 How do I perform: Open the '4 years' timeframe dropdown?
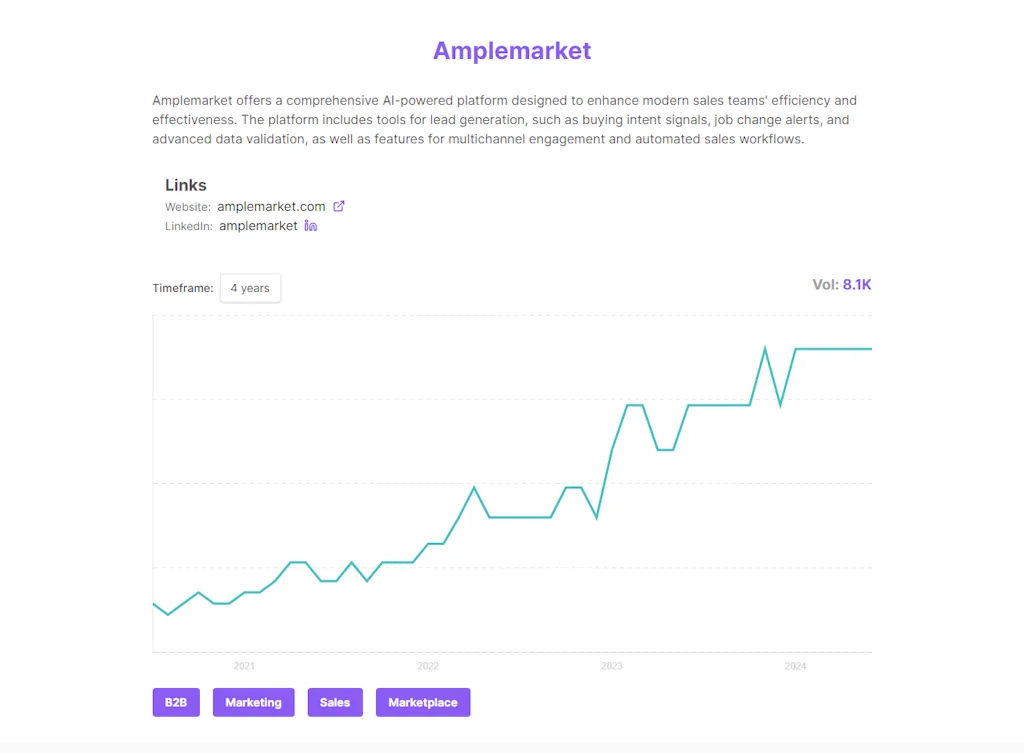click(x=250, y=288)
